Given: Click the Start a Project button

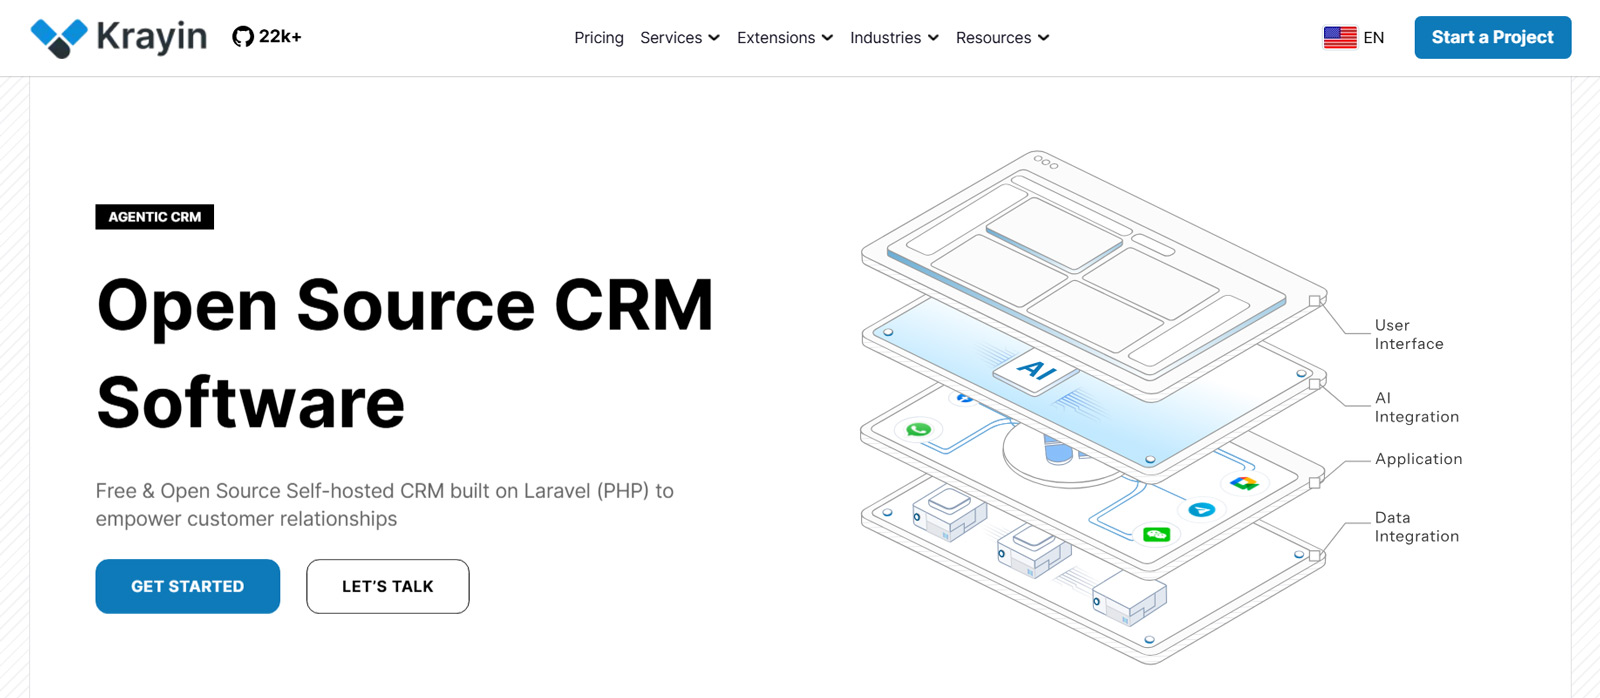Looking at the screenshot, I should [x=1492, y=37].
